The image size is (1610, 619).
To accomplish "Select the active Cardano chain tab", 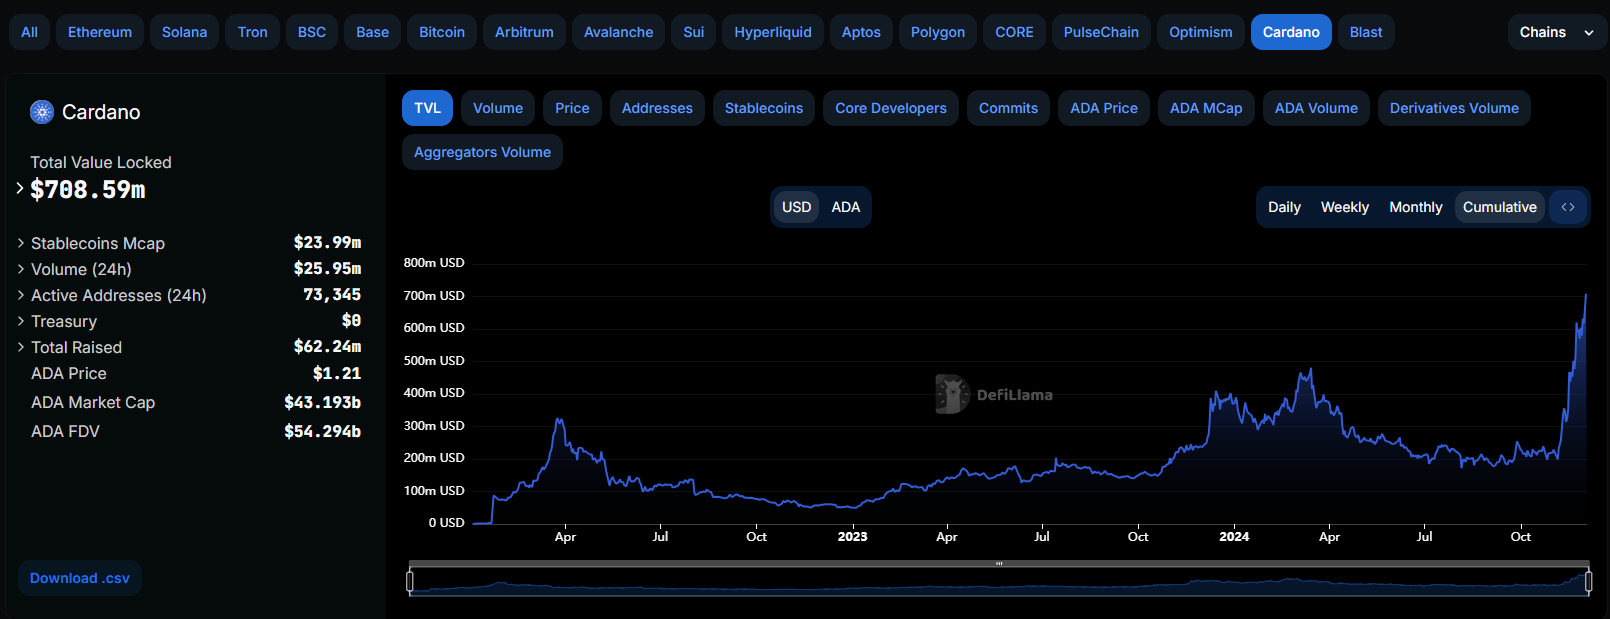I will tap(1291, 32).
